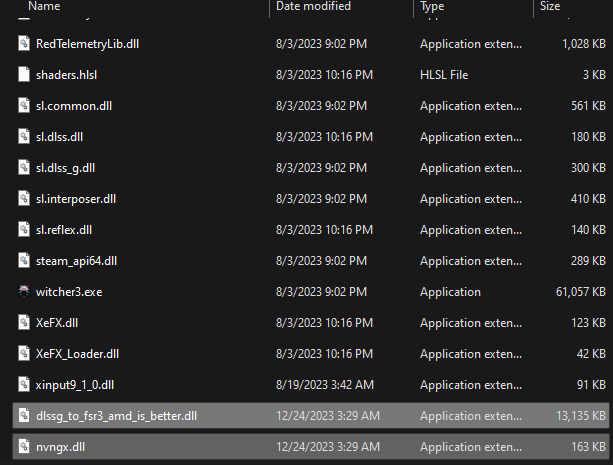Select the XeFX.dll file name

point(57,323)
